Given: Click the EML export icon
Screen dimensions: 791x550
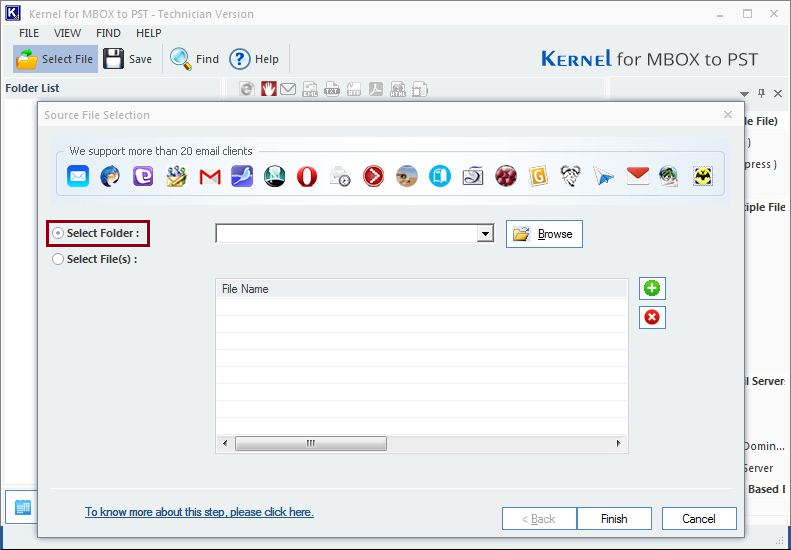Looking at the screenshot, I should pos(310,89).
